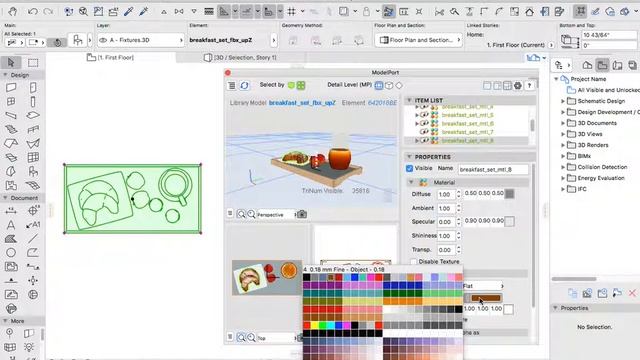
Task: Toggle Select by green grid mode
Action: (301, 85)
